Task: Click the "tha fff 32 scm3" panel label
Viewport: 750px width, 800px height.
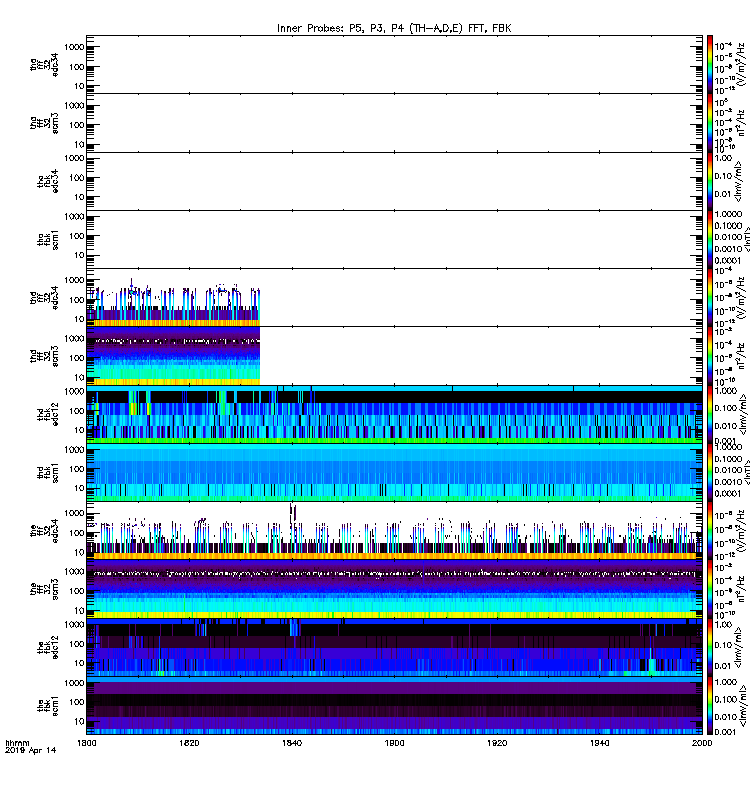Action: [x=44, y=123]
